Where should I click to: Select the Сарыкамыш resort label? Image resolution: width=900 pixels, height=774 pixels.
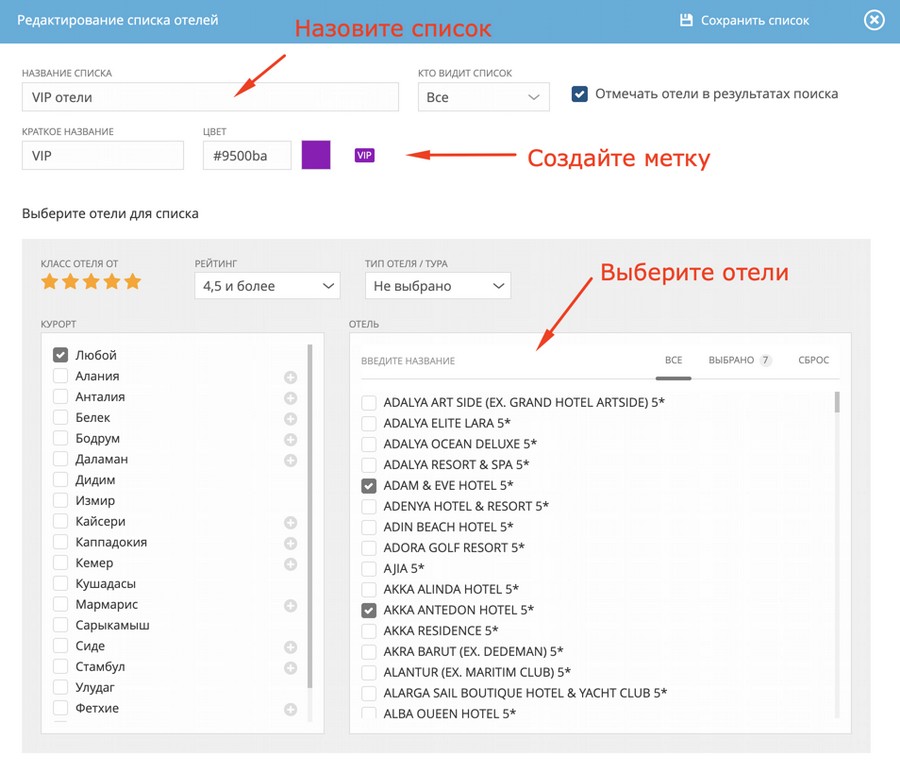[112, 625]
